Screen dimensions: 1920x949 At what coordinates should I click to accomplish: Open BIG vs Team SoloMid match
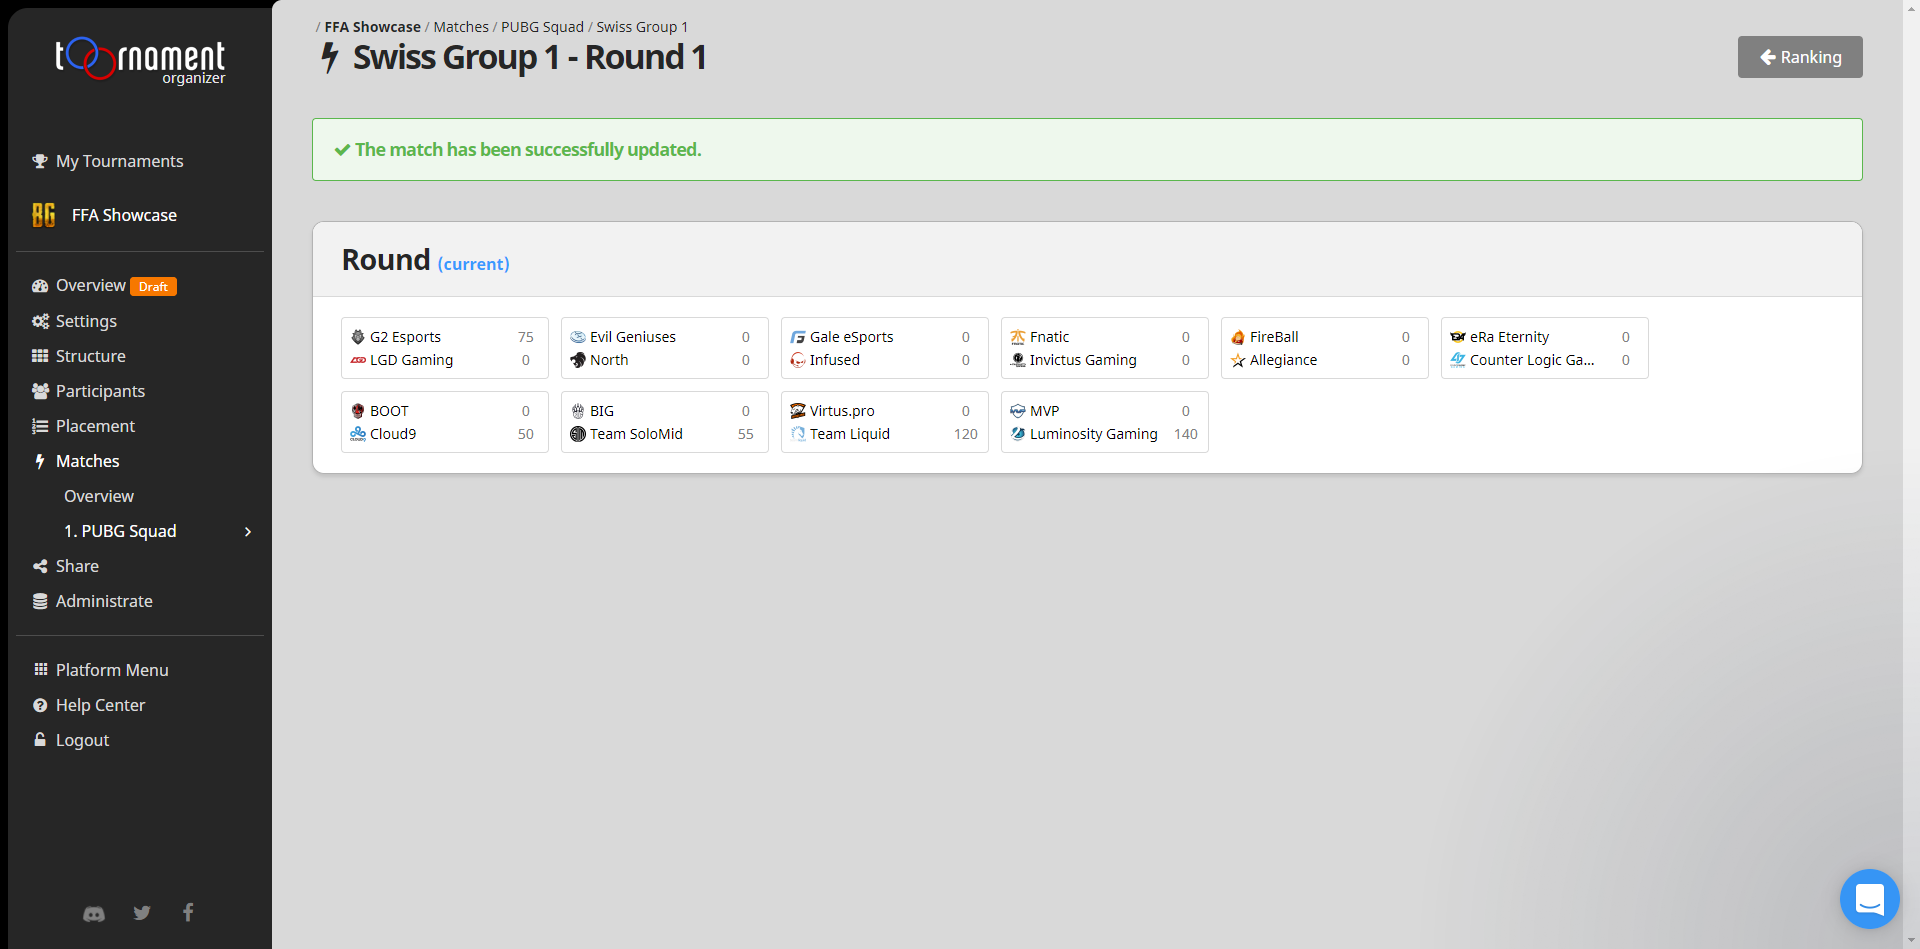coord(665,422)
